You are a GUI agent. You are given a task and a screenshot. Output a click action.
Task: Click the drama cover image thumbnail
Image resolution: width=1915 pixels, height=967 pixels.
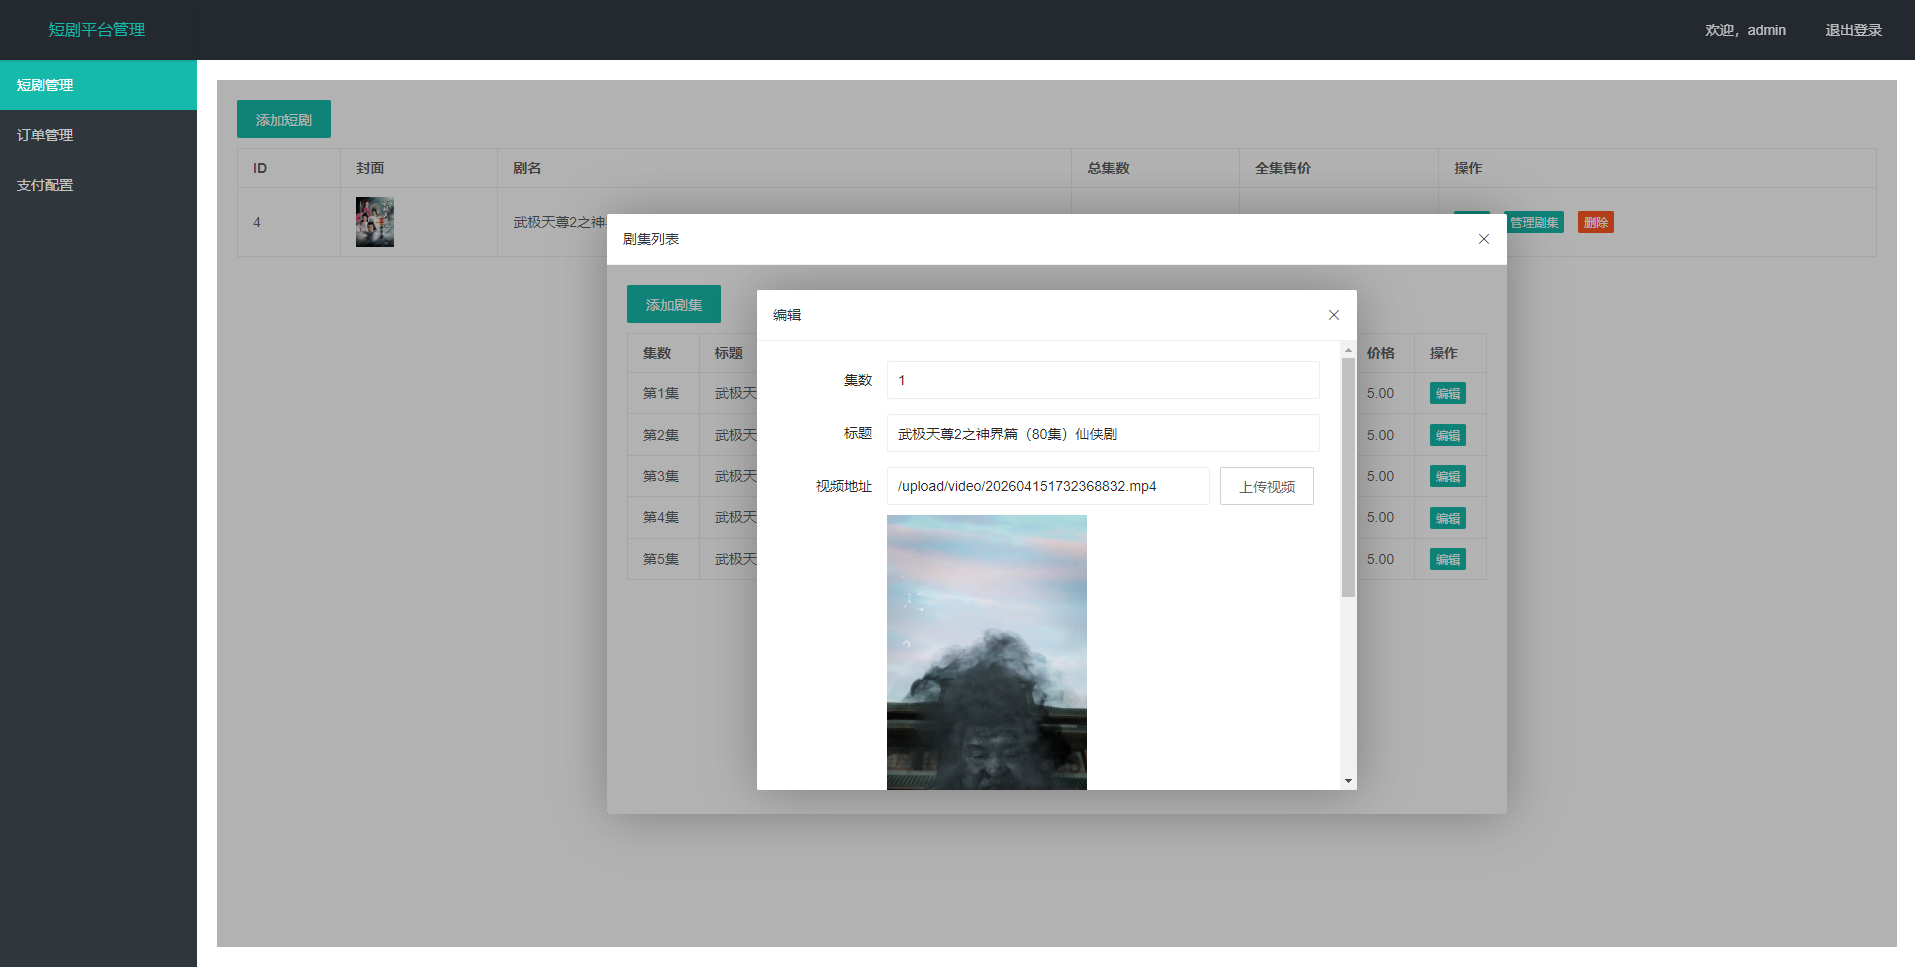375,222
